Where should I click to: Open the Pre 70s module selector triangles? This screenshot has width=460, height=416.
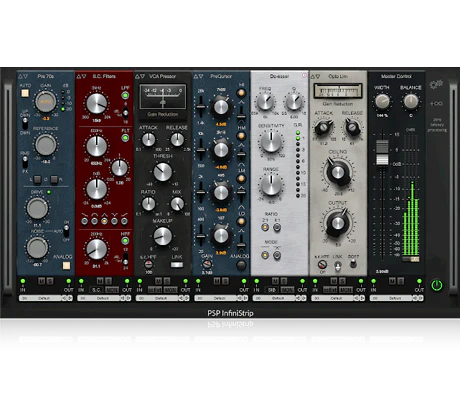(x=23, y=76)
